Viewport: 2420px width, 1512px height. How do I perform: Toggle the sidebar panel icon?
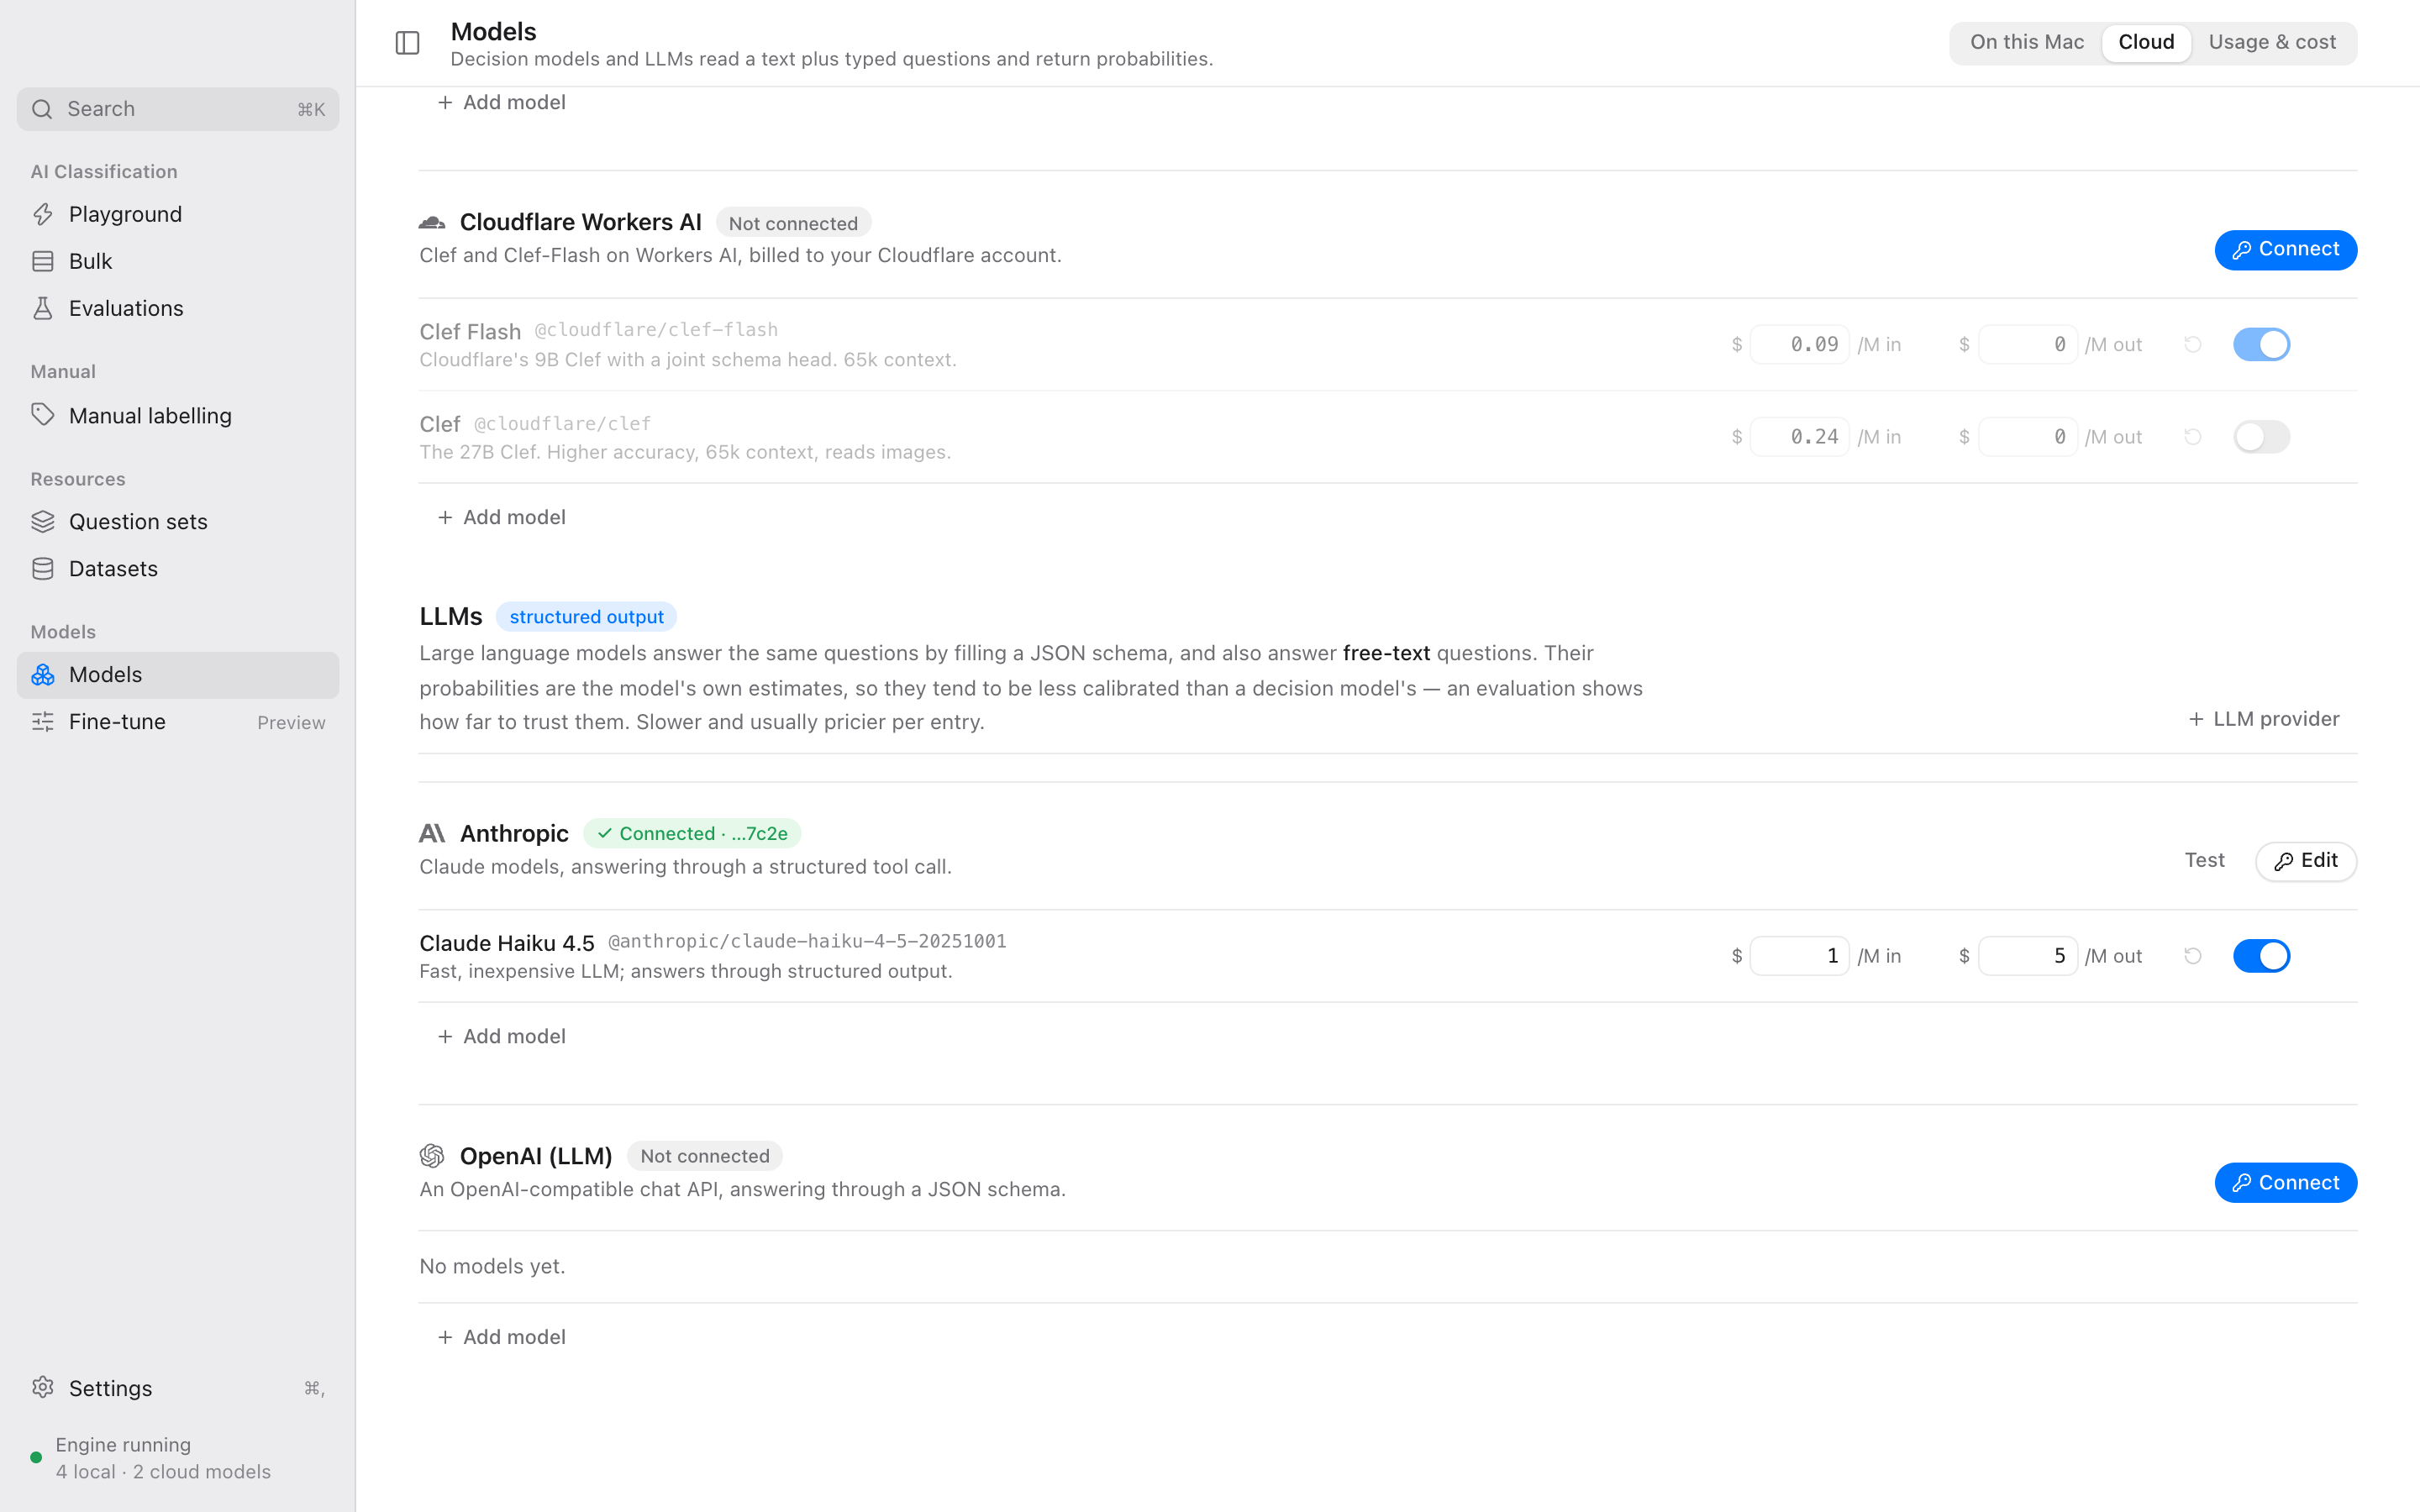[x=407, y=43]
